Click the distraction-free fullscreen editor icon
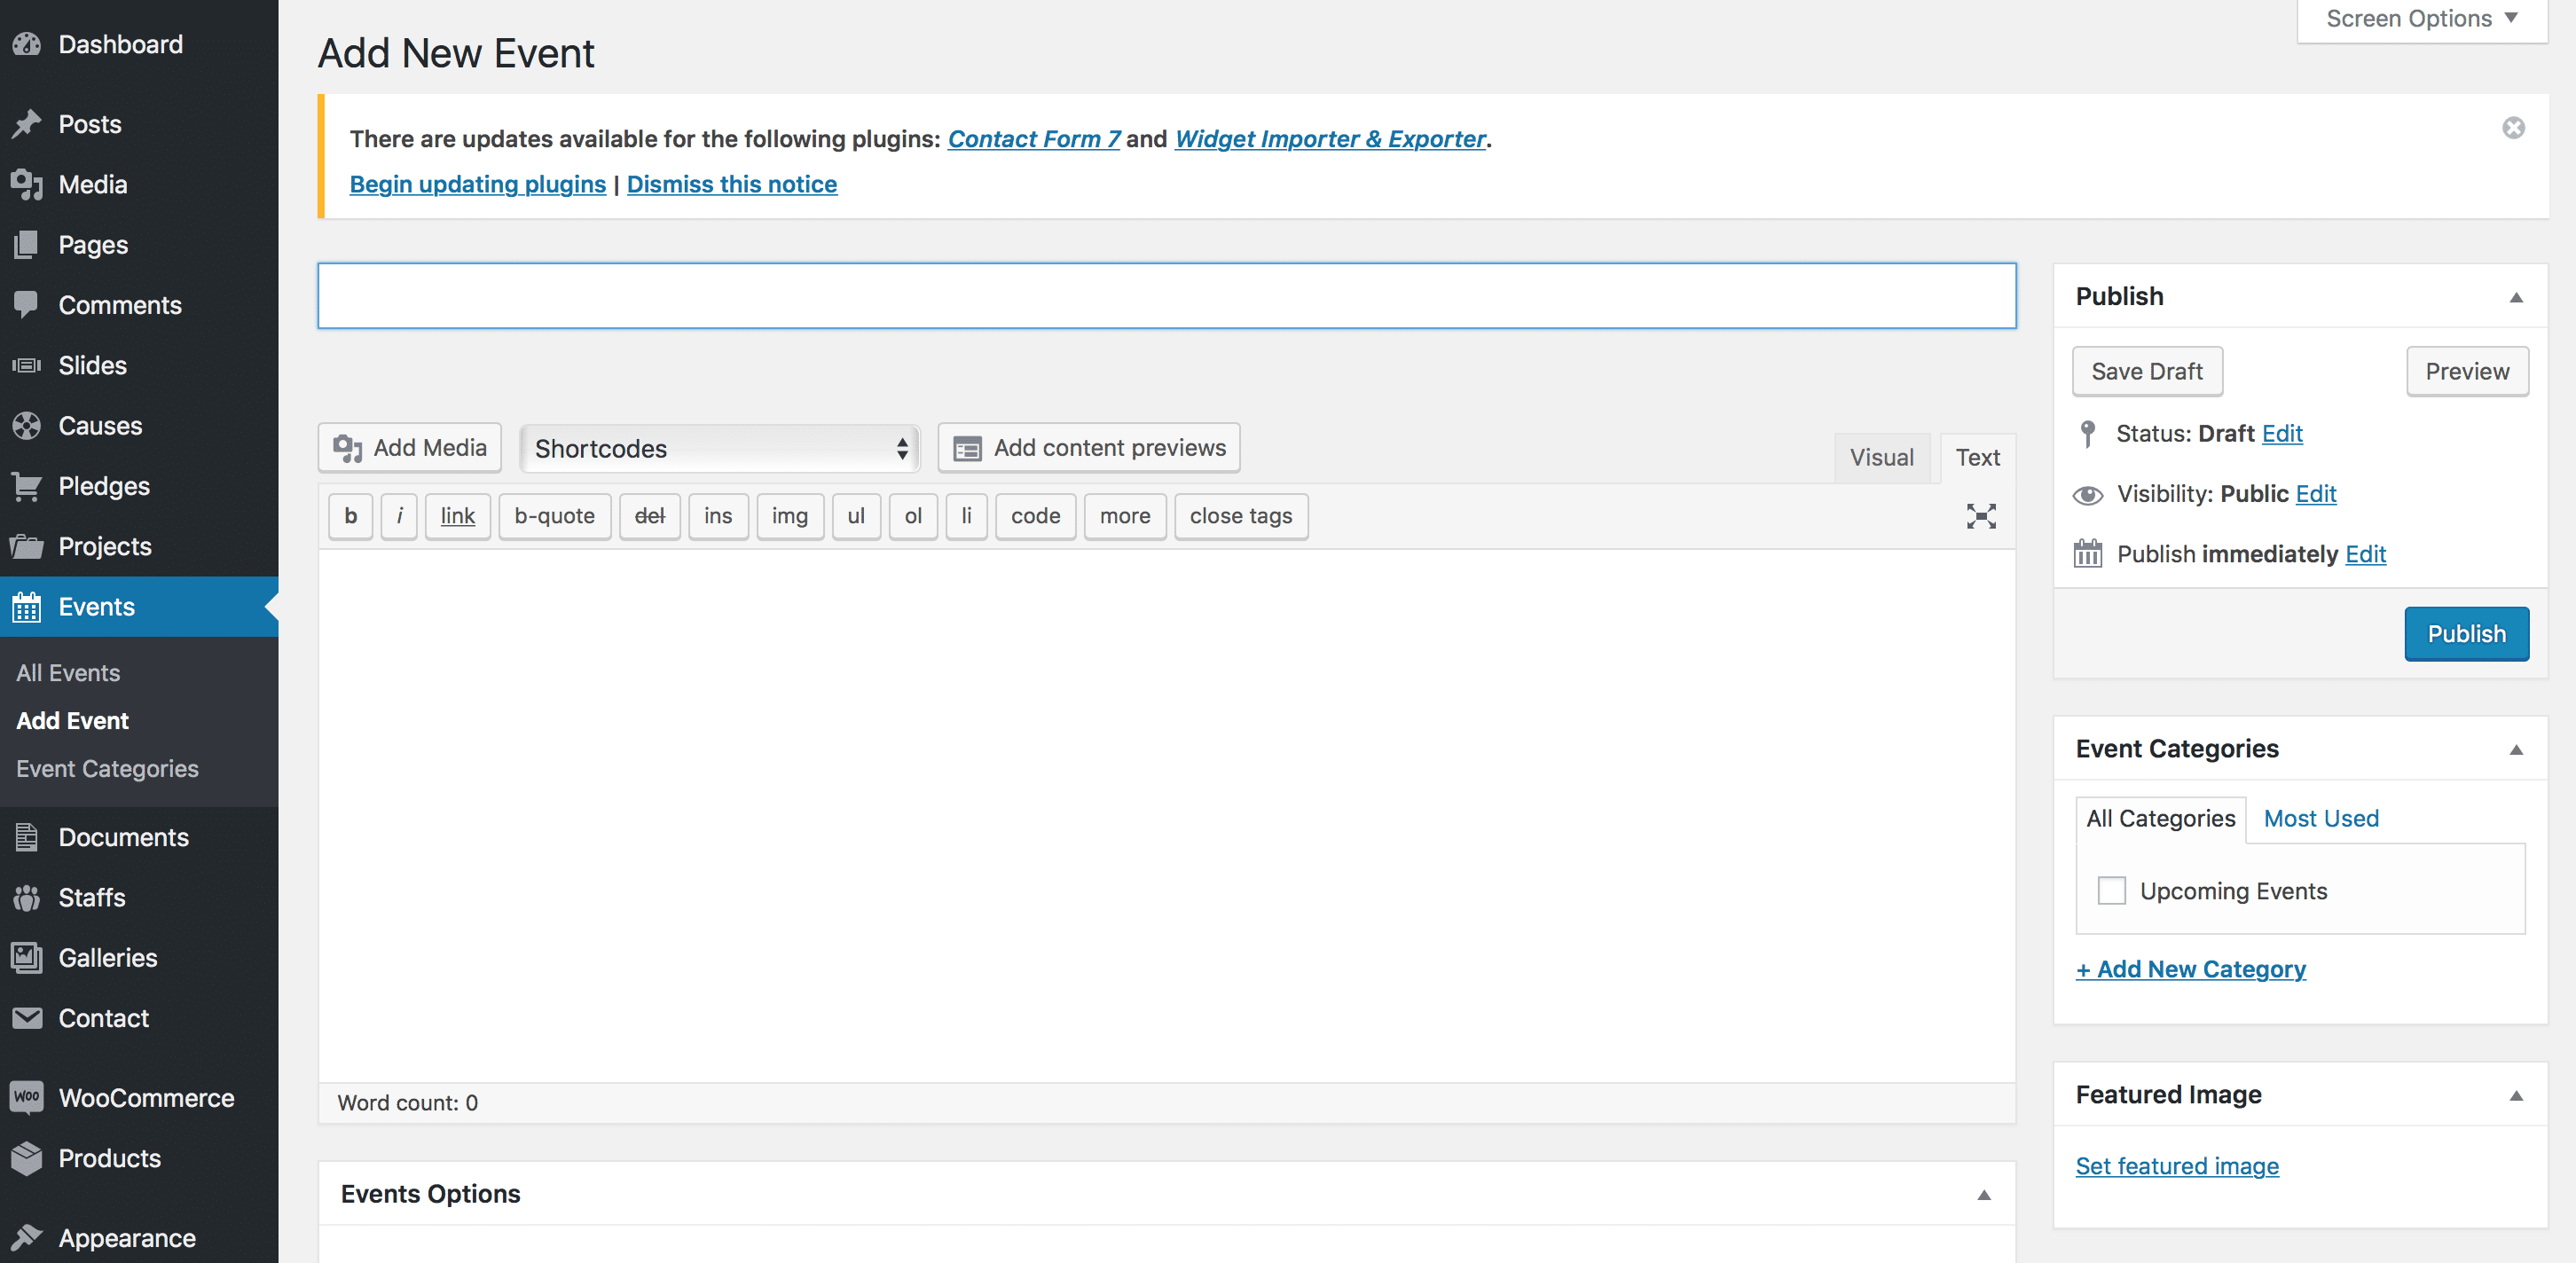Screen dimensions: 2576x1263 click(1980, 516)
